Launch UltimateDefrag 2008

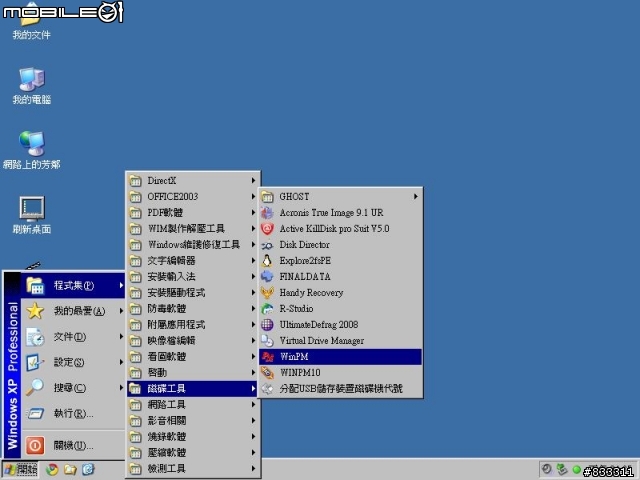point(340,324)
